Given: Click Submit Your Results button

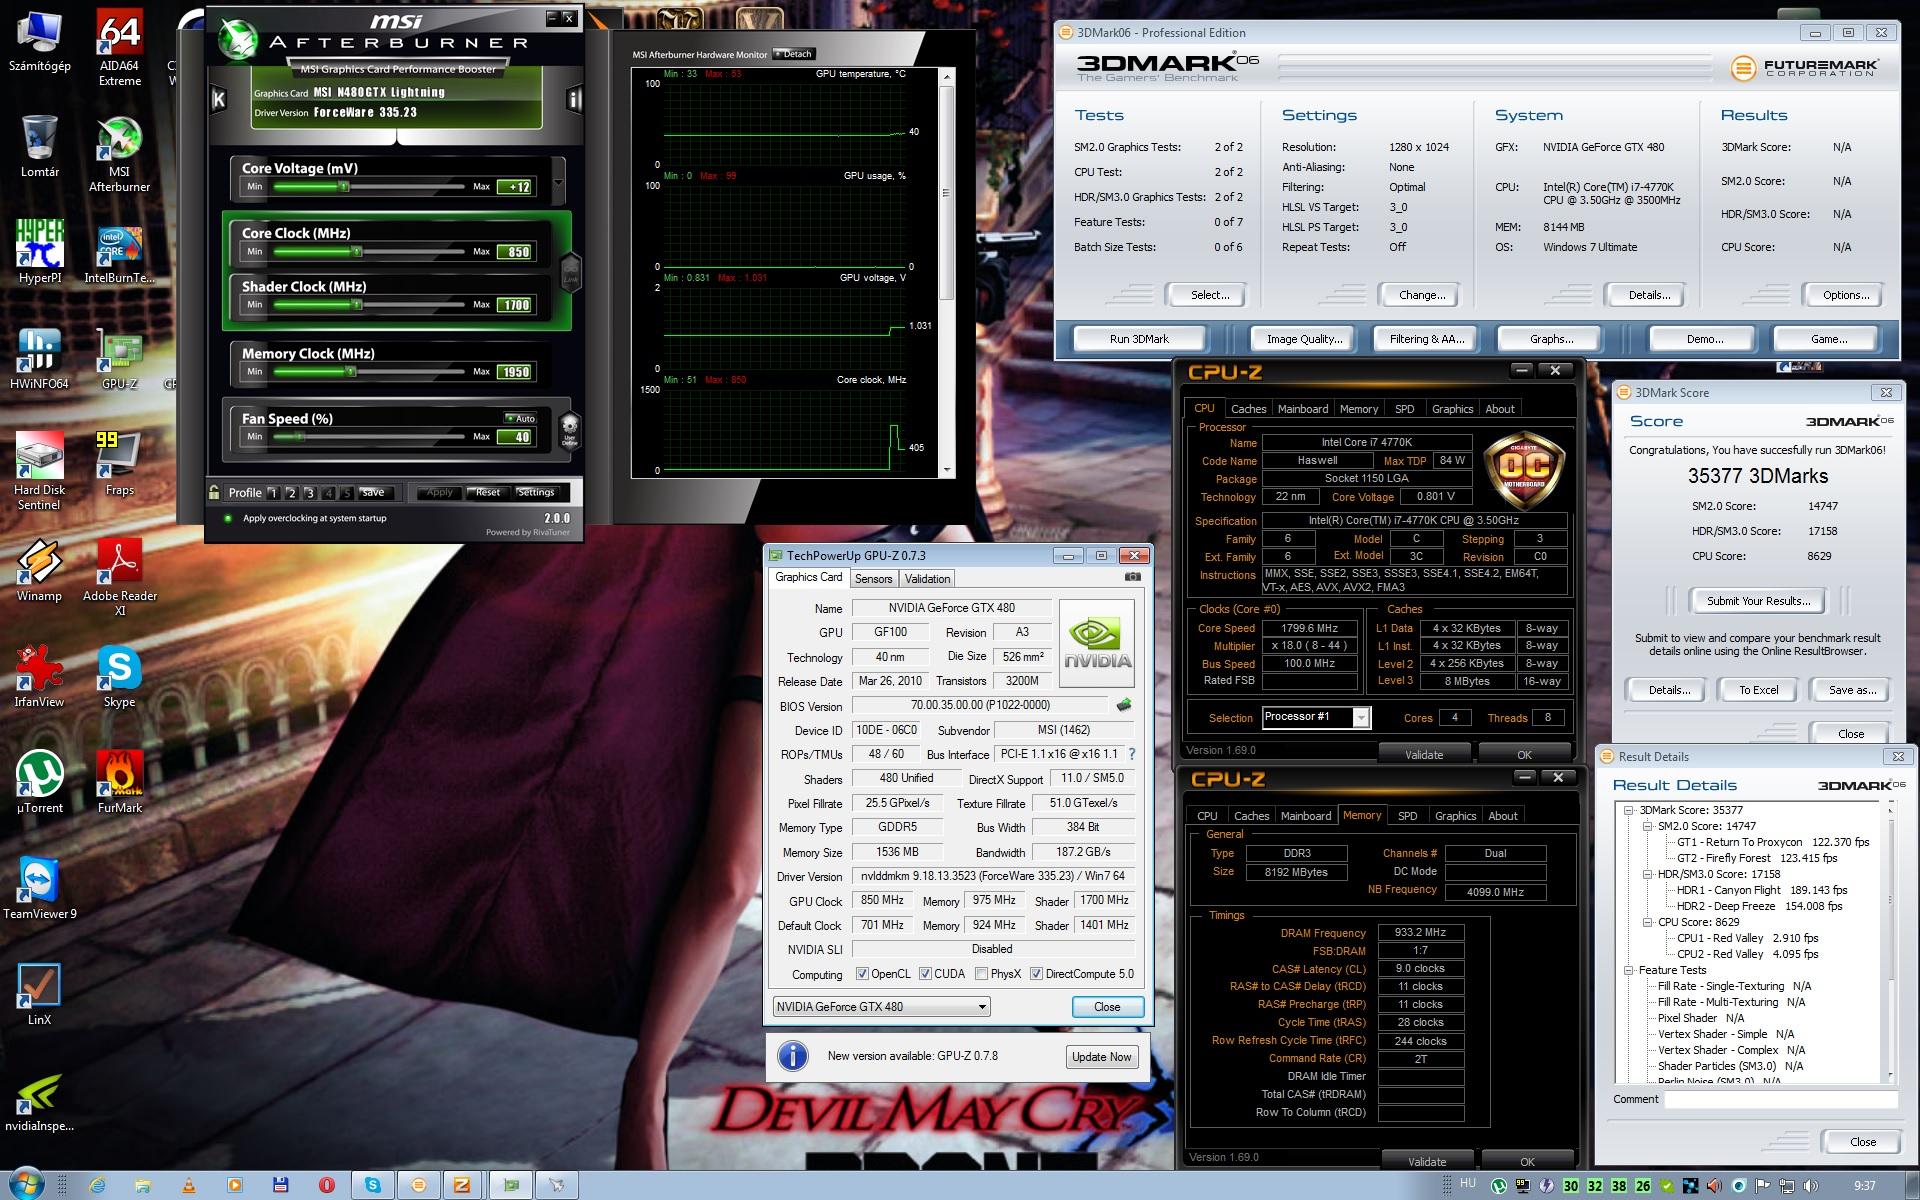Looking at the screenshot, I should click(x=1758, y=601).
